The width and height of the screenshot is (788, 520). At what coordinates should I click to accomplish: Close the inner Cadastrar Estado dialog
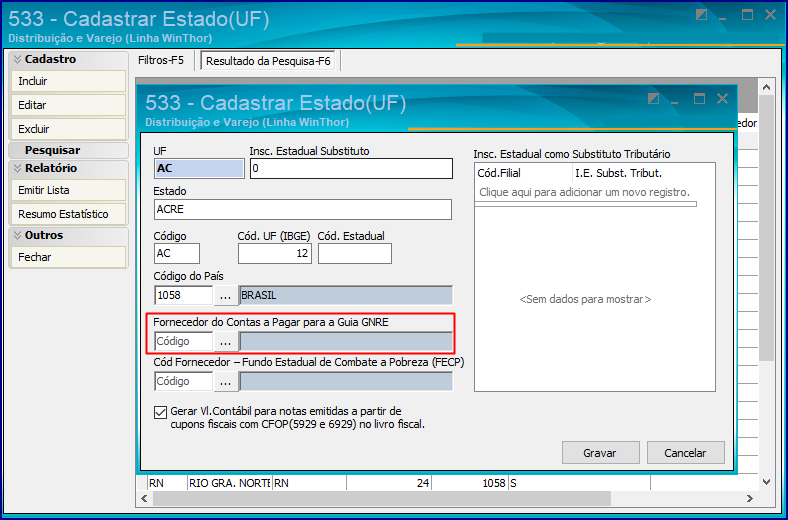722,99
